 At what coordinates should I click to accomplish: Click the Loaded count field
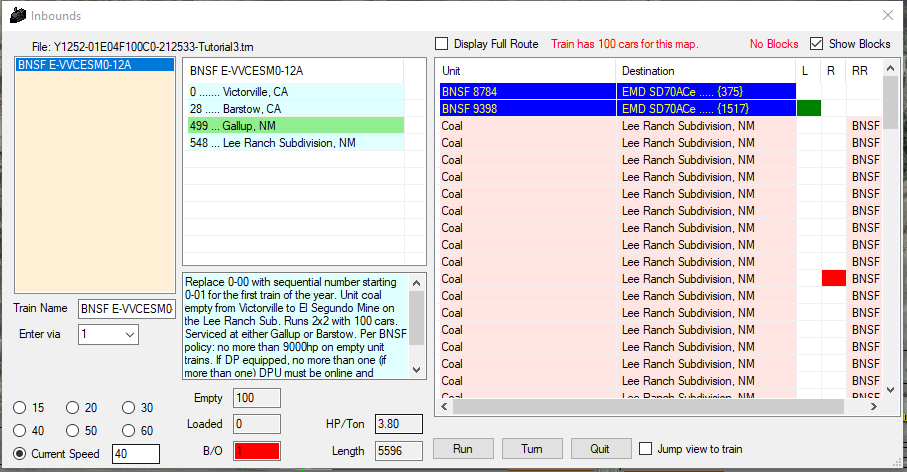257,424
